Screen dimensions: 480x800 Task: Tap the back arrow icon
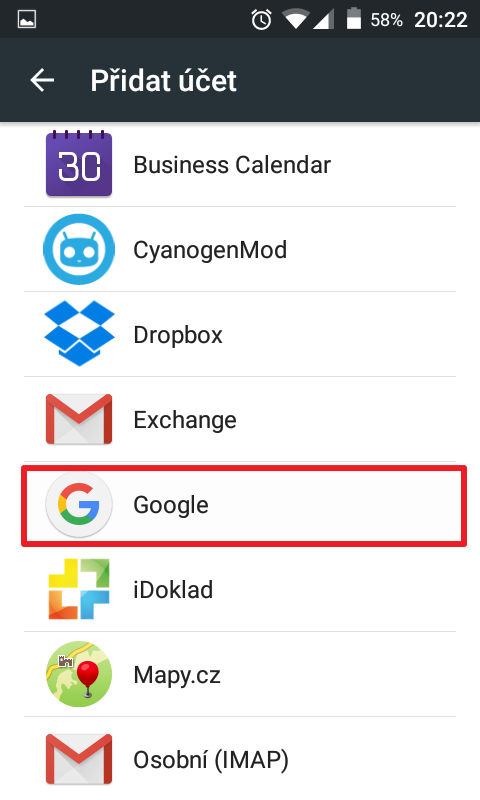point(42,81)
